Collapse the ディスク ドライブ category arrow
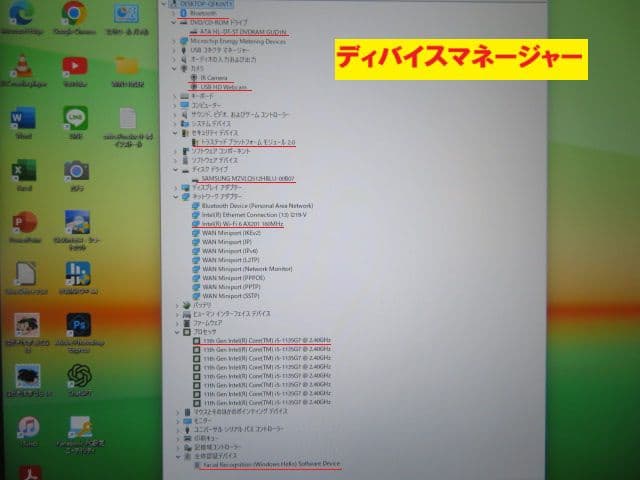The height and width of the screenshot is (480, 640). (x=176, y=169)
